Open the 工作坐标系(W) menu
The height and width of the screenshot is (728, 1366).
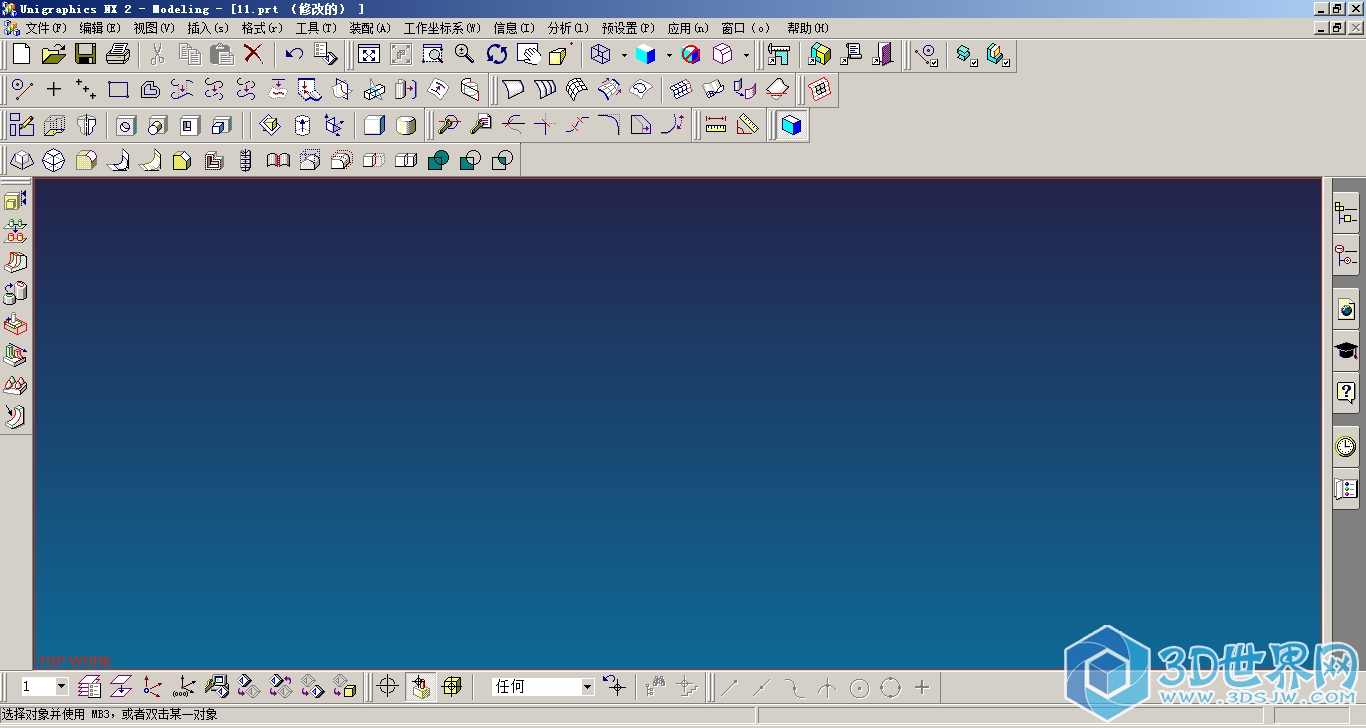pos(442,28)
